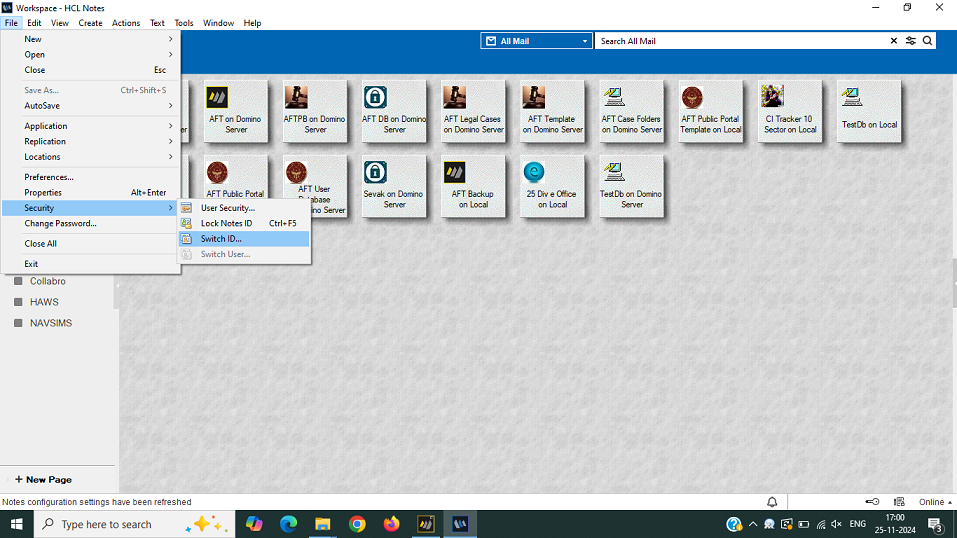Click the Windows taskbar search box
This screenshot has height=538, width=957.
[134, 524]
